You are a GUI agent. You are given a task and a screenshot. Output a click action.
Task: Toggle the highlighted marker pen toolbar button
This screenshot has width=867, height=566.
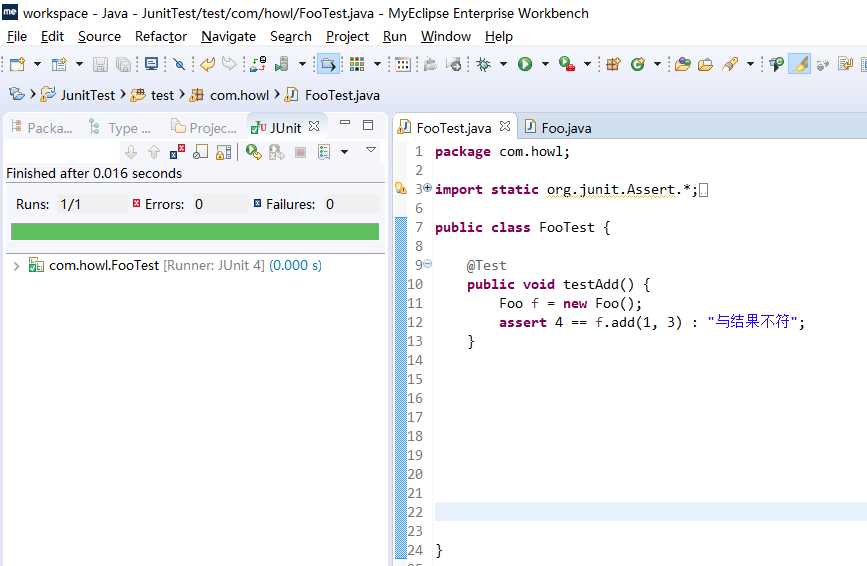[800, 64]
